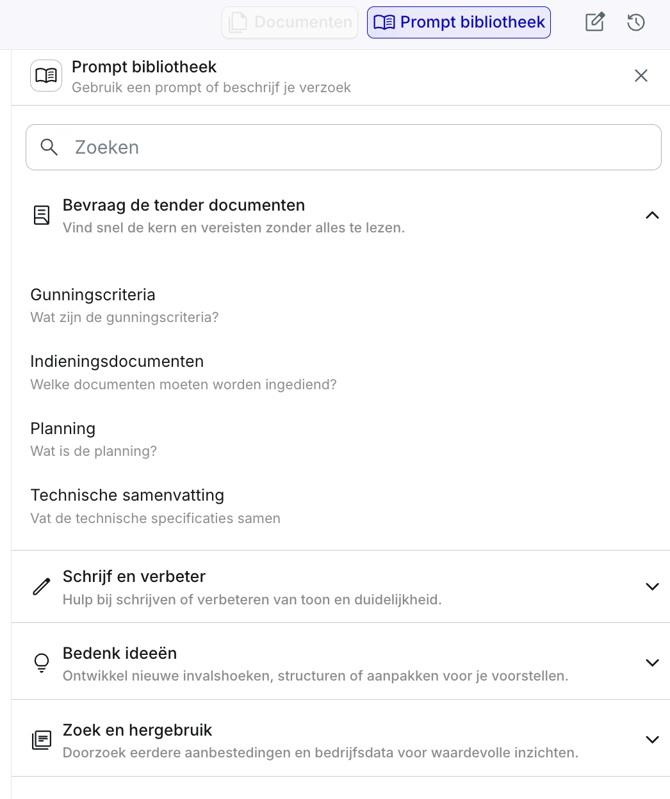The image size is (670, 799).
Task: Select the Prompt bibliotheek tab
Action: coord(459,22)
